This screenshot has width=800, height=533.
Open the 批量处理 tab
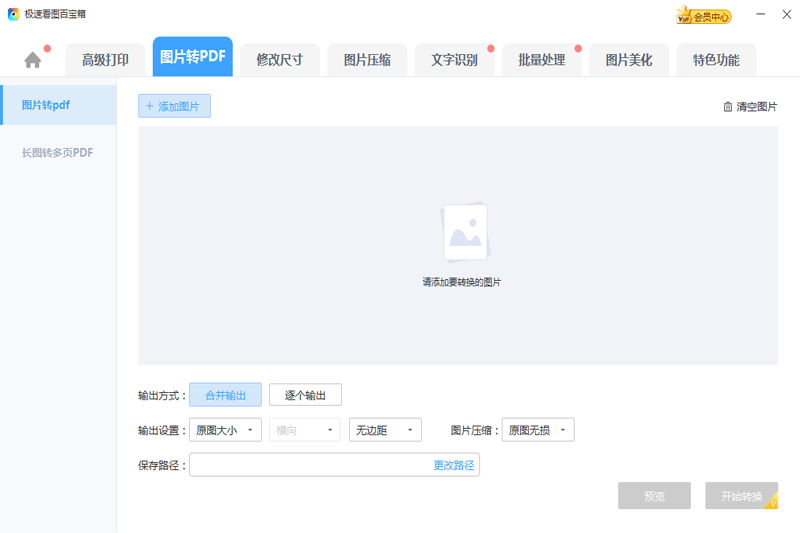[x=541, y=60]
